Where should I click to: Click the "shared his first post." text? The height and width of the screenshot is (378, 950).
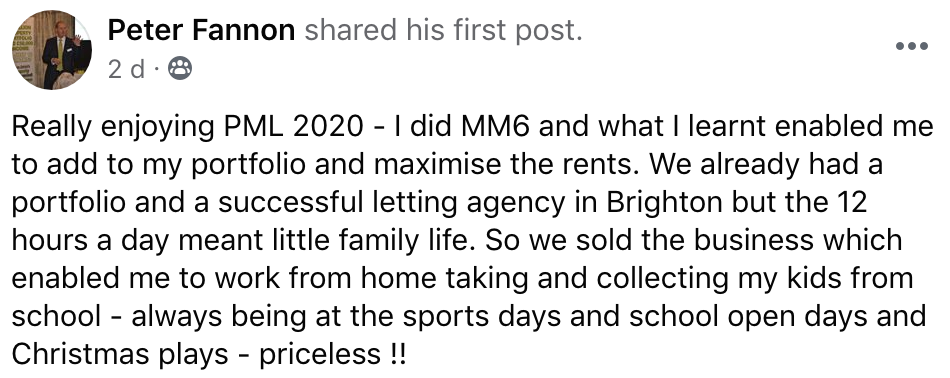tap(443, 30)
